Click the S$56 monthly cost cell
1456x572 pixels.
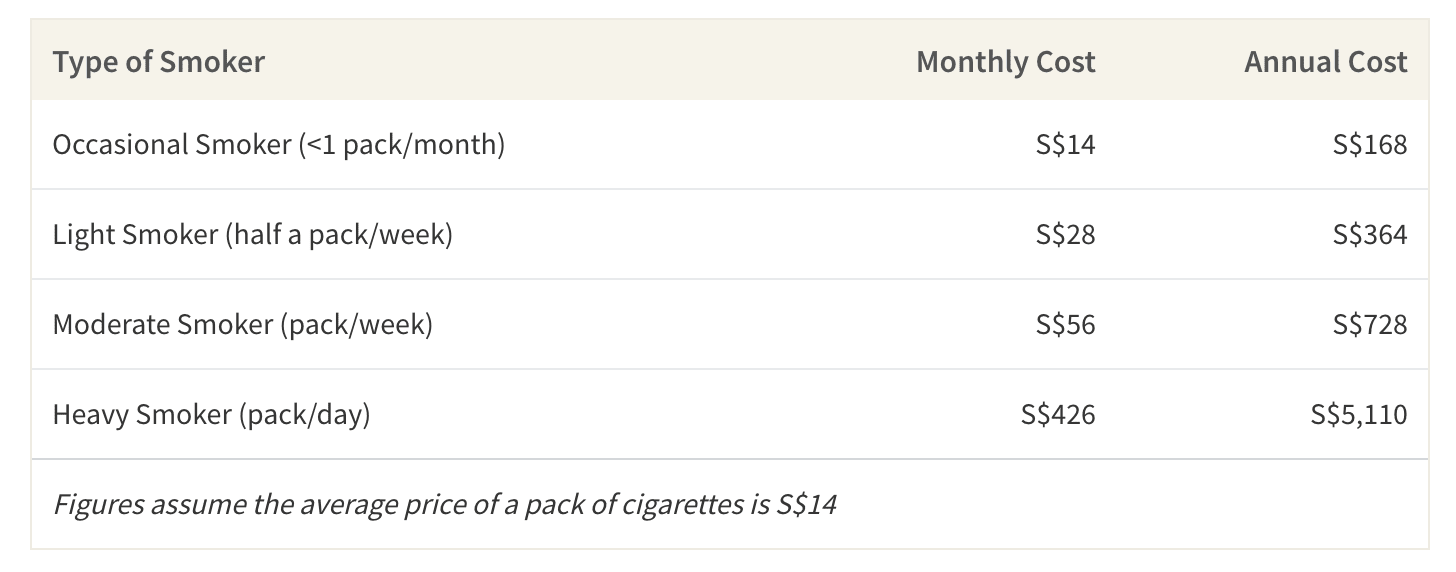[1066, 325]
